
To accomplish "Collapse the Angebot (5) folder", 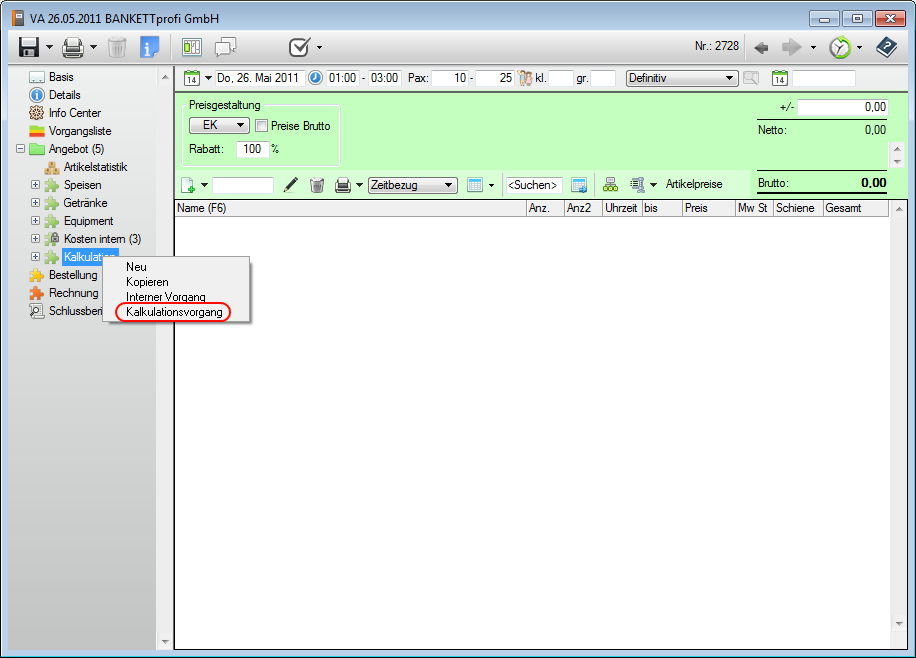I will coord(20,149).
